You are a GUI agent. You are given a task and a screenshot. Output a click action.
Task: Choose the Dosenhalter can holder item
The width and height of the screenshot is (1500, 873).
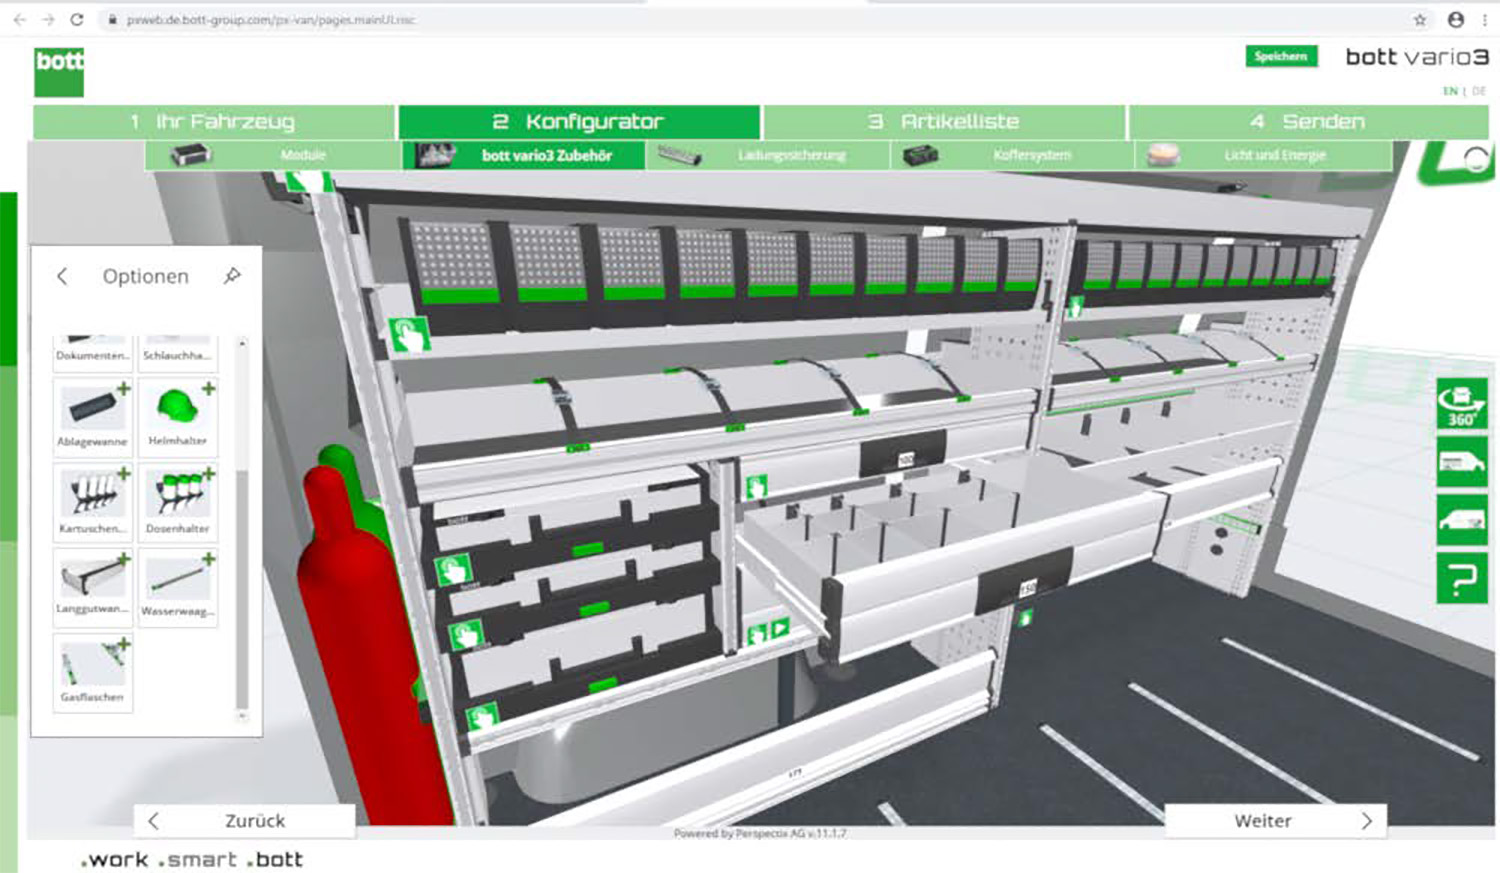coord(178,502)
